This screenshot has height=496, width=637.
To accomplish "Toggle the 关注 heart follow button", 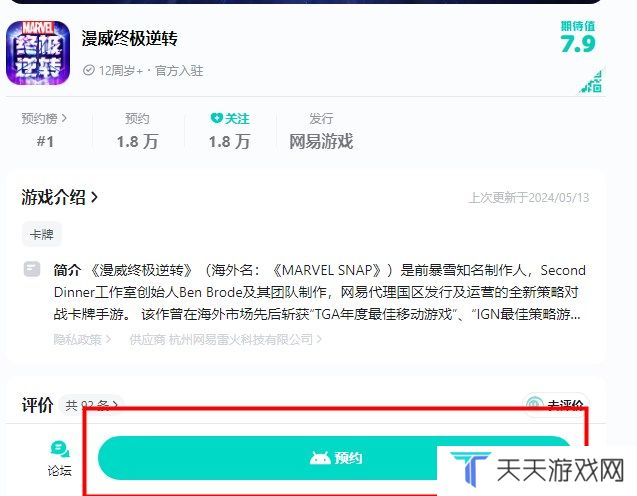I will (230, 119).
